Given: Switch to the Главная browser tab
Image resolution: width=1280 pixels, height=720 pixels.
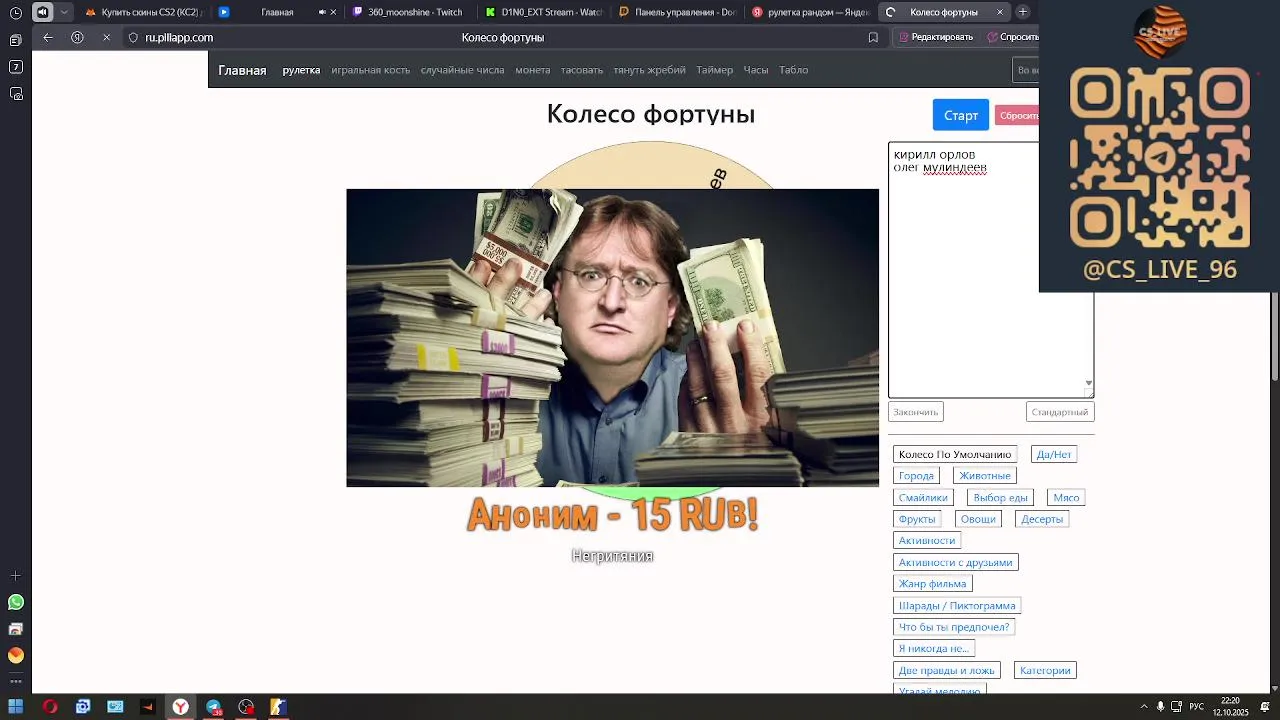Looking at the screenshot, I should 276,12.
